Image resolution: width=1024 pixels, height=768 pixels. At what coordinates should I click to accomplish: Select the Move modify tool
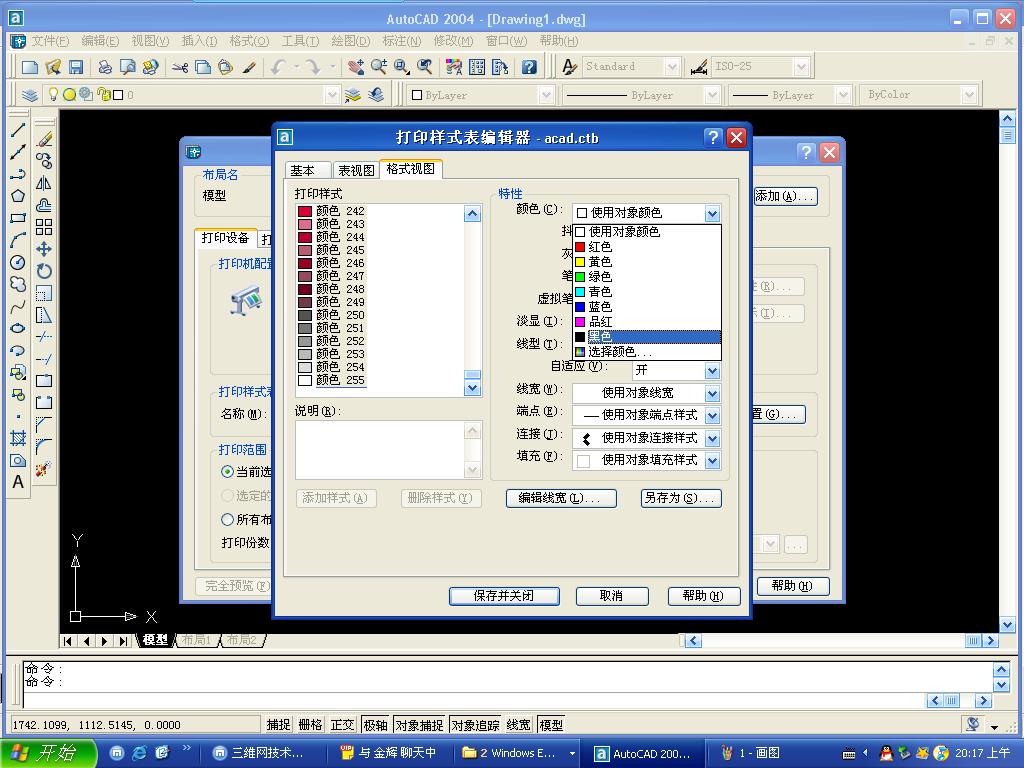click(x=44, y=249)
